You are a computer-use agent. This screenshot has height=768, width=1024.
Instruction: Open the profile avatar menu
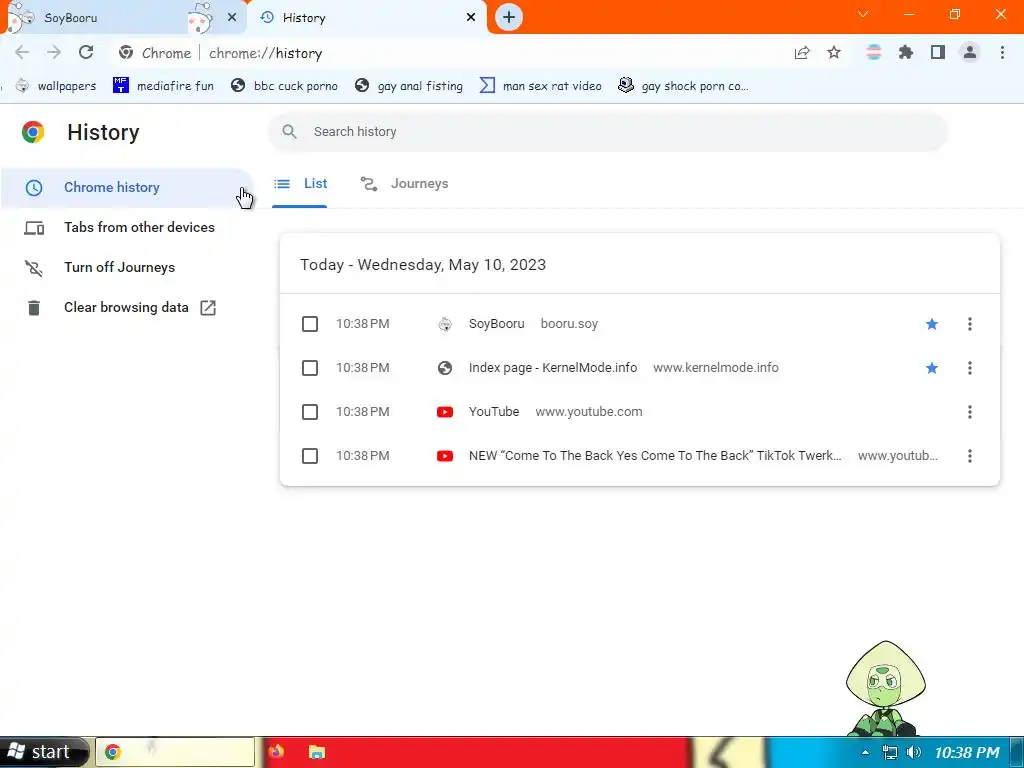click(970, 53)
